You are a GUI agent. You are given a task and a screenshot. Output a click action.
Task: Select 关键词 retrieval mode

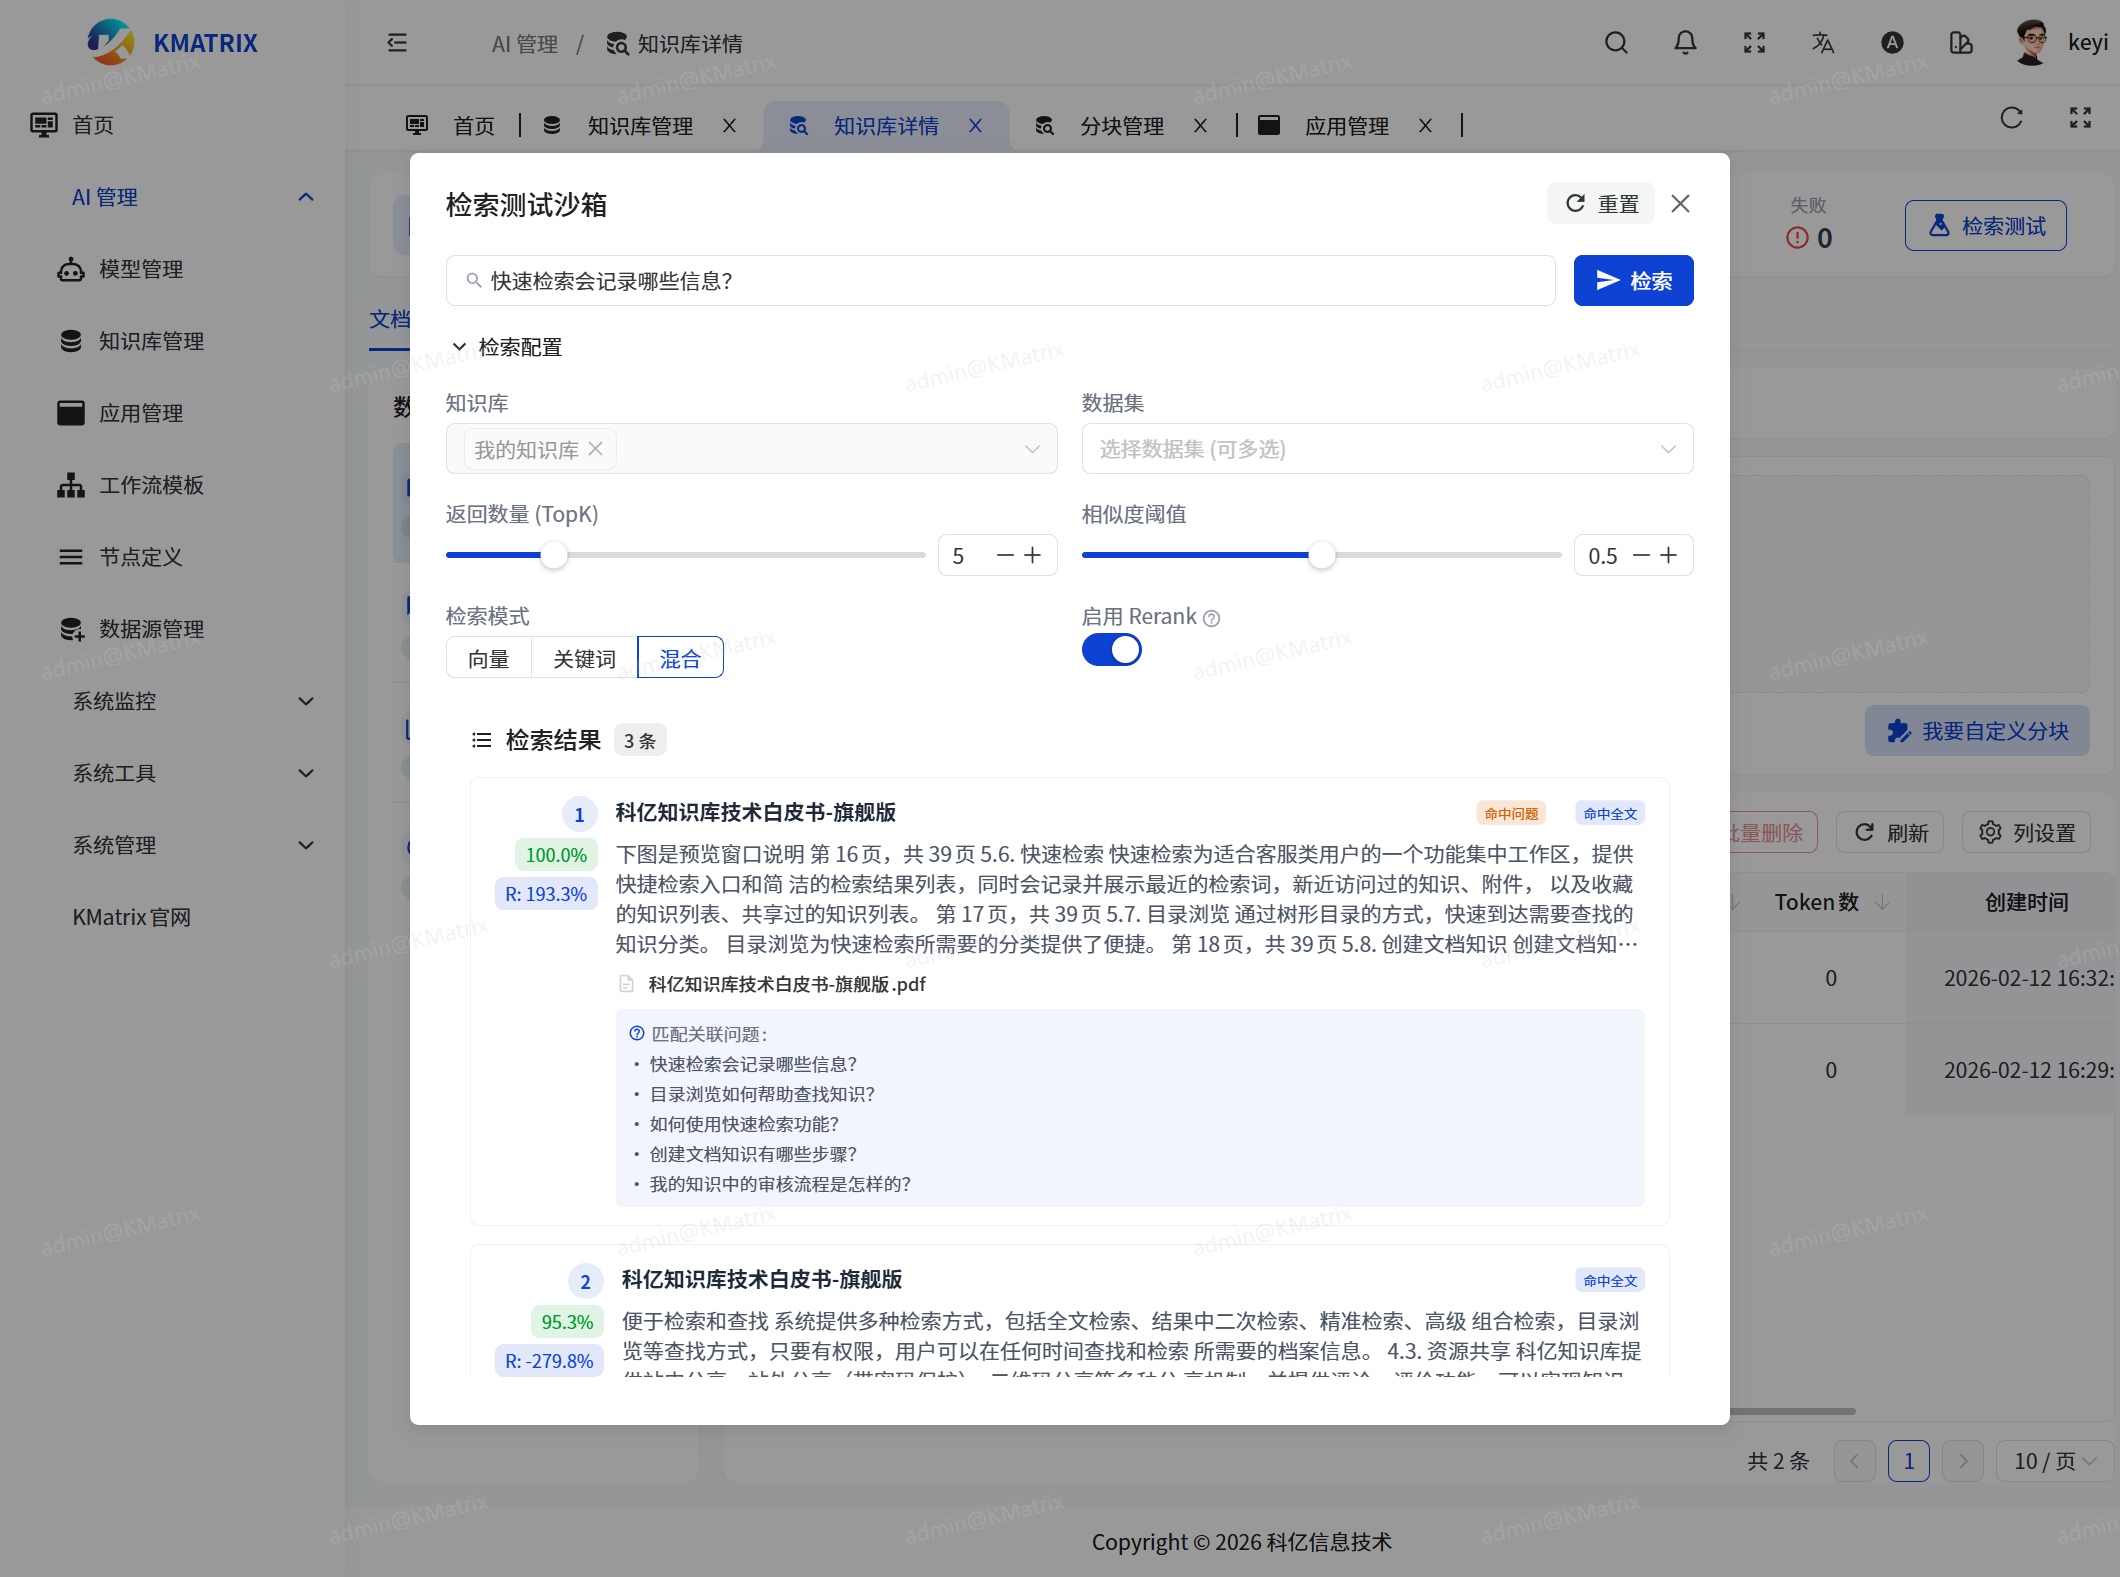tap(584, 658)
